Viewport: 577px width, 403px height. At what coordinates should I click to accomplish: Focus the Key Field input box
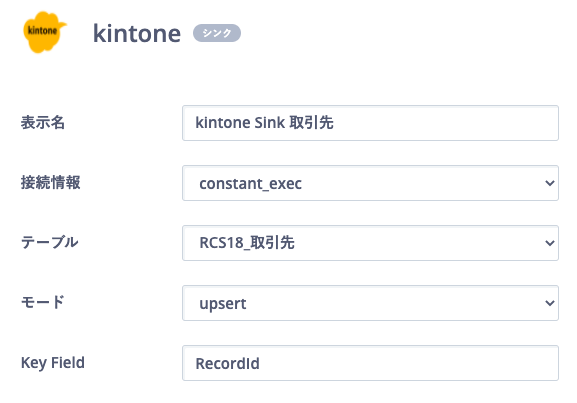(370, 363)
